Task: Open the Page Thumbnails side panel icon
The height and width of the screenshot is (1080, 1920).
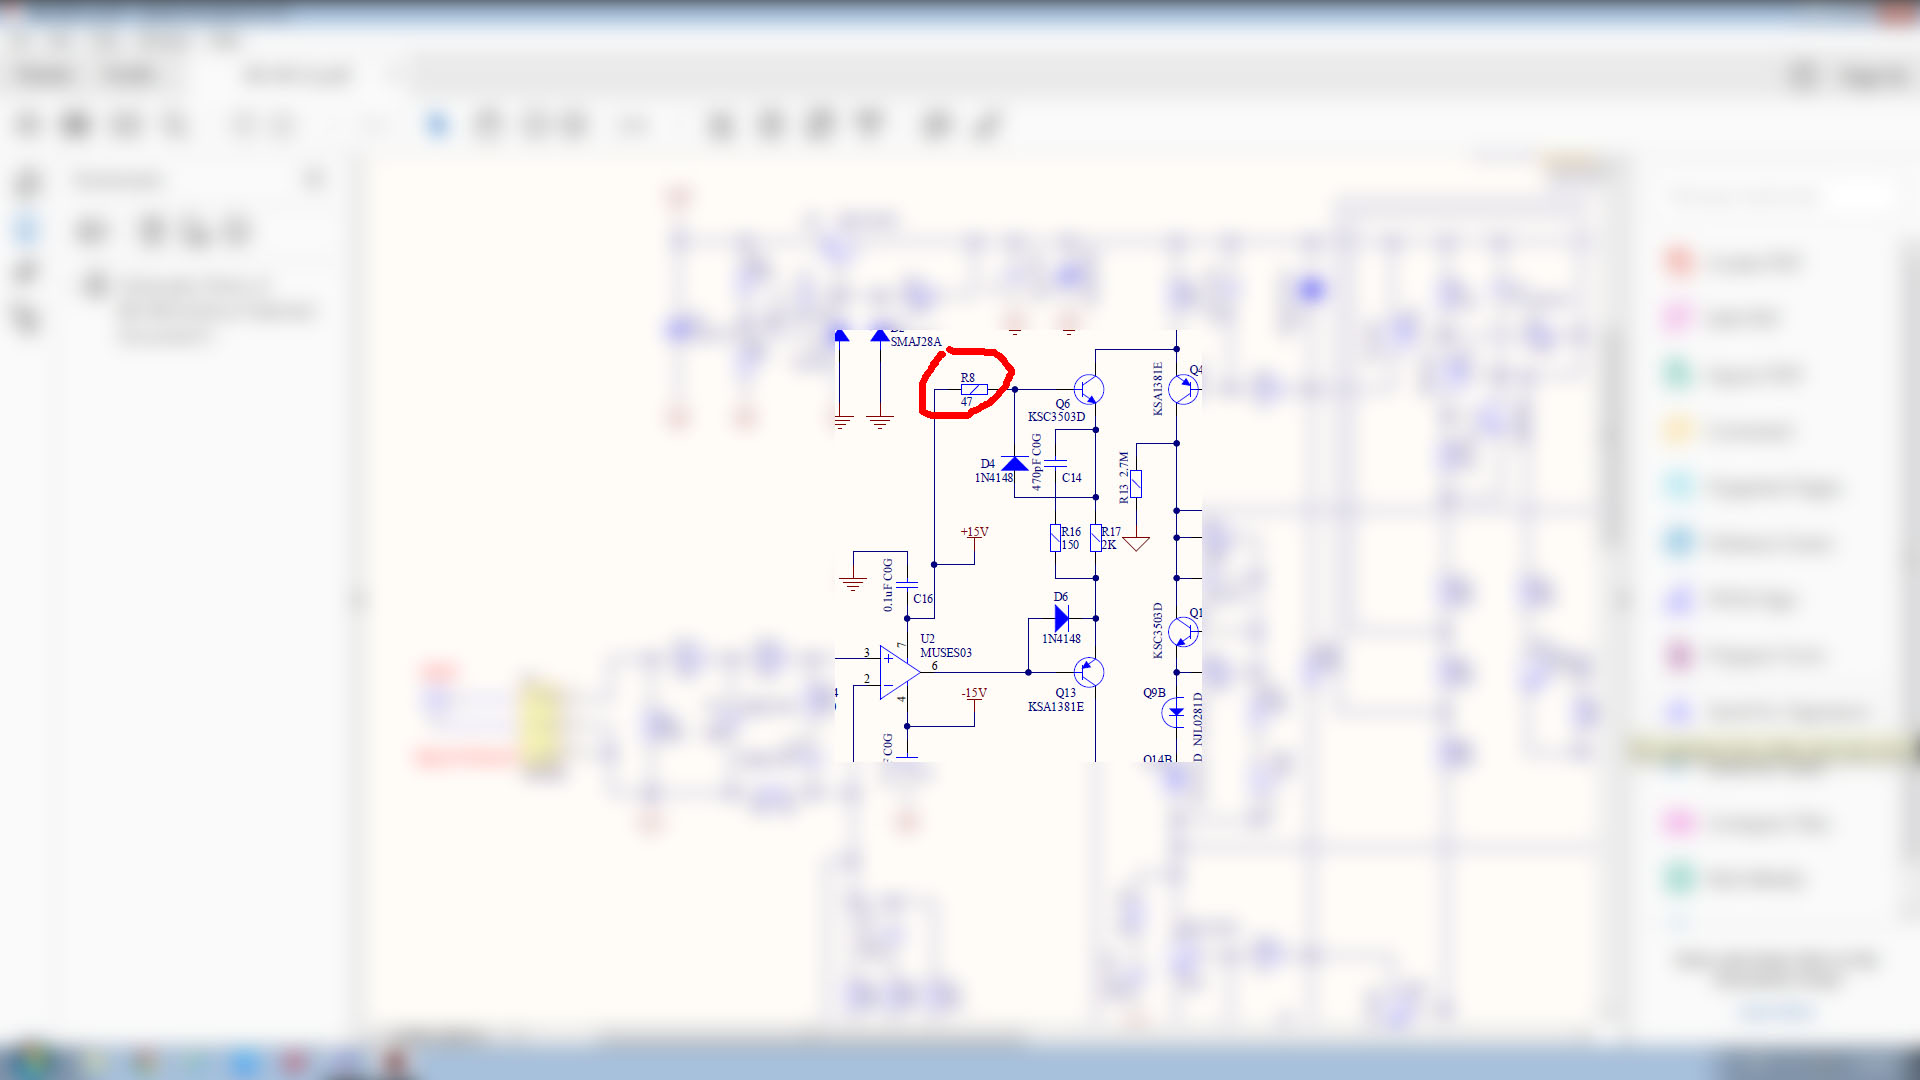Action: (27, 183)
